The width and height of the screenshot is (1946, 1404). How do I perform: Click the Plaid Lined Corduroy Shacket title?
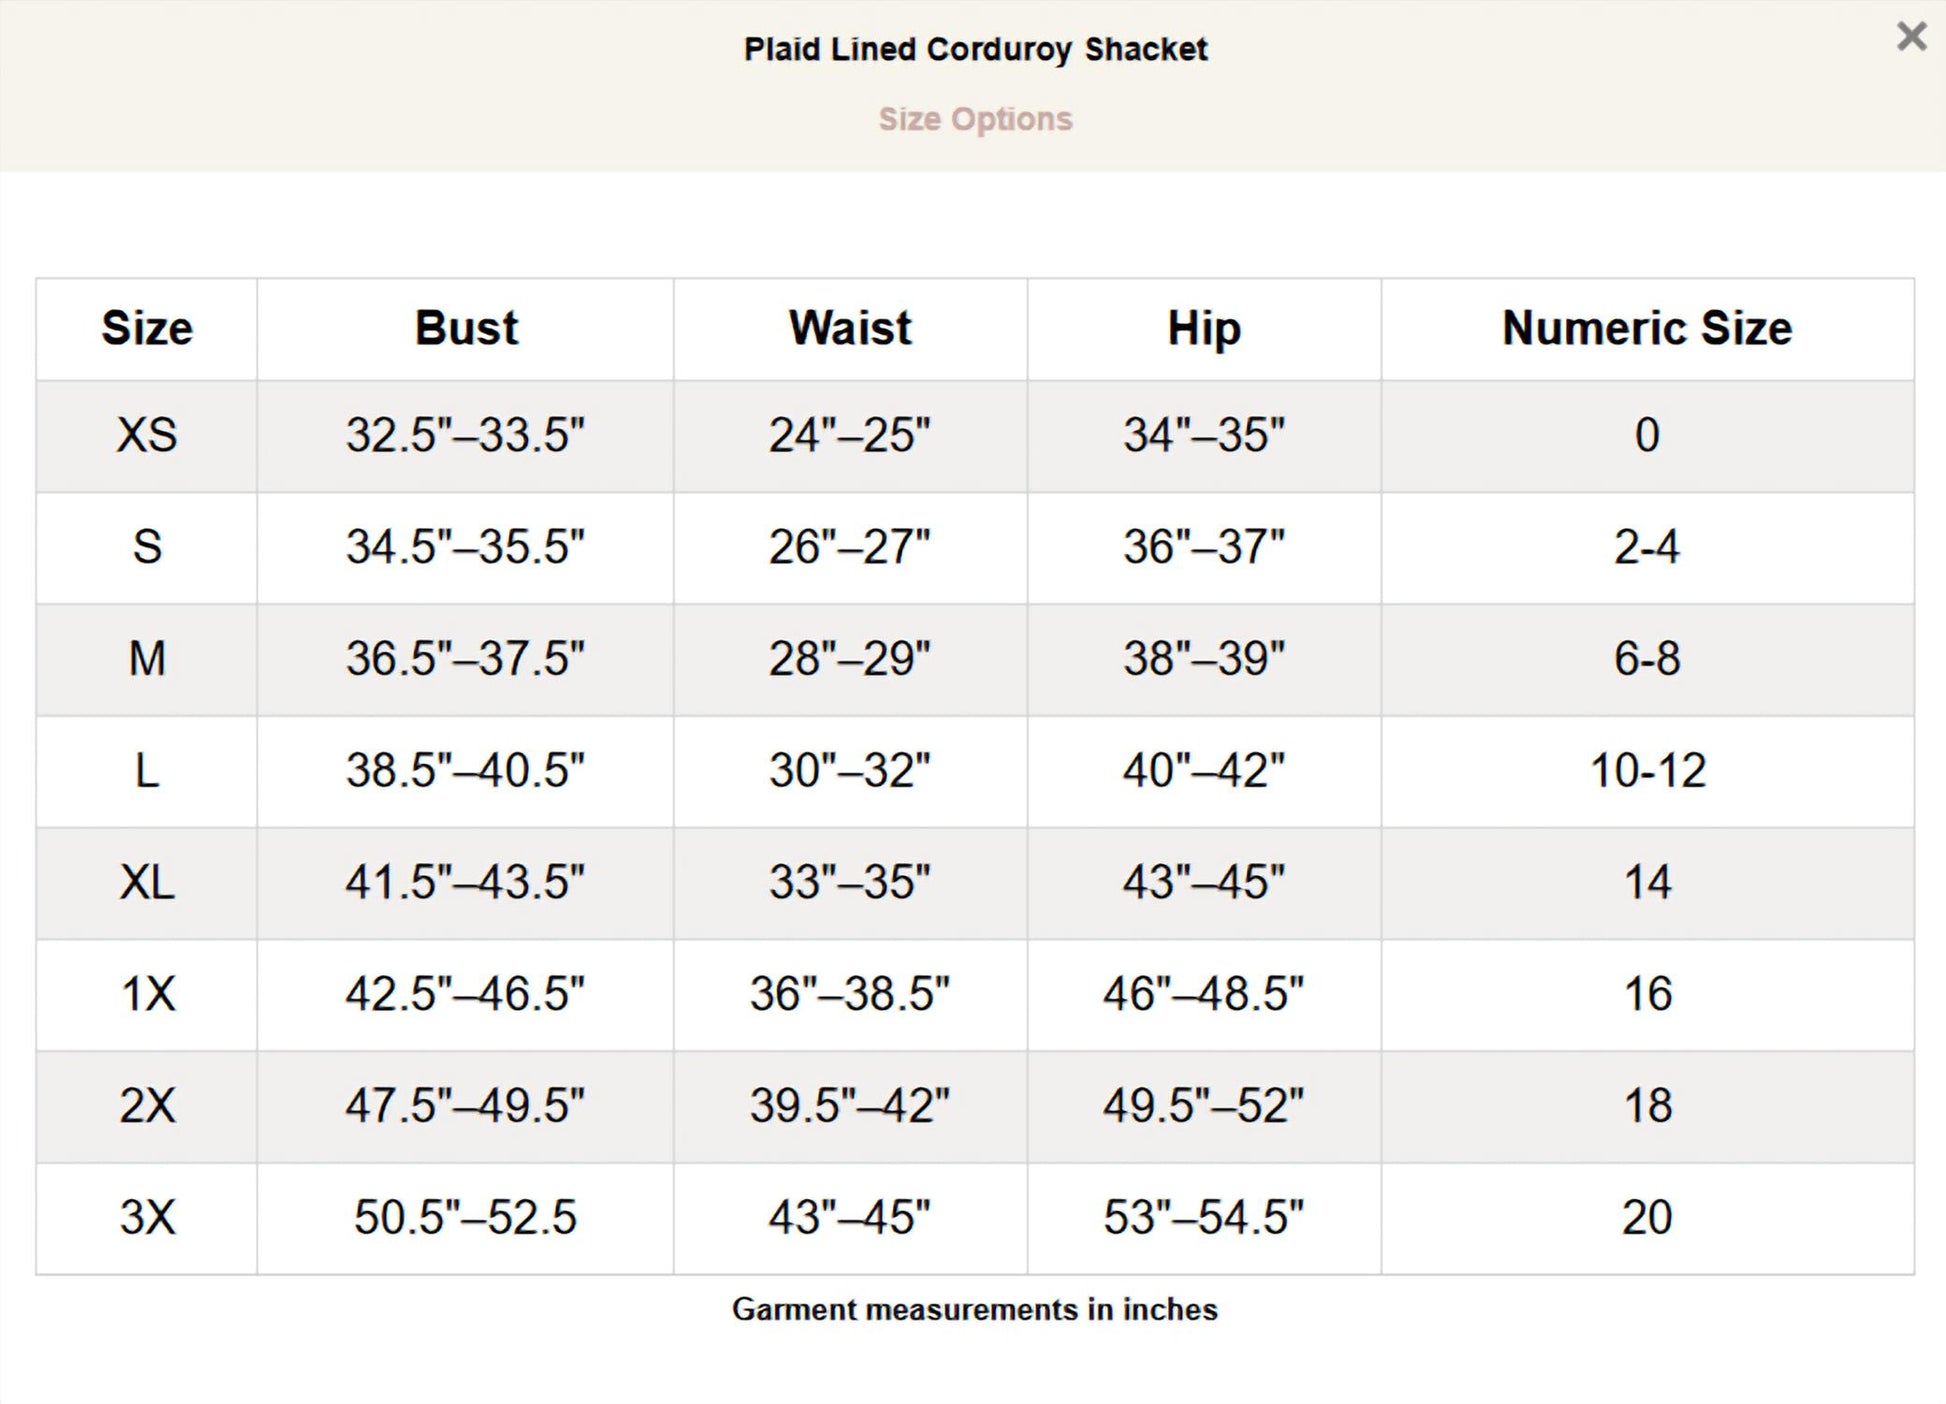[975, 49]
